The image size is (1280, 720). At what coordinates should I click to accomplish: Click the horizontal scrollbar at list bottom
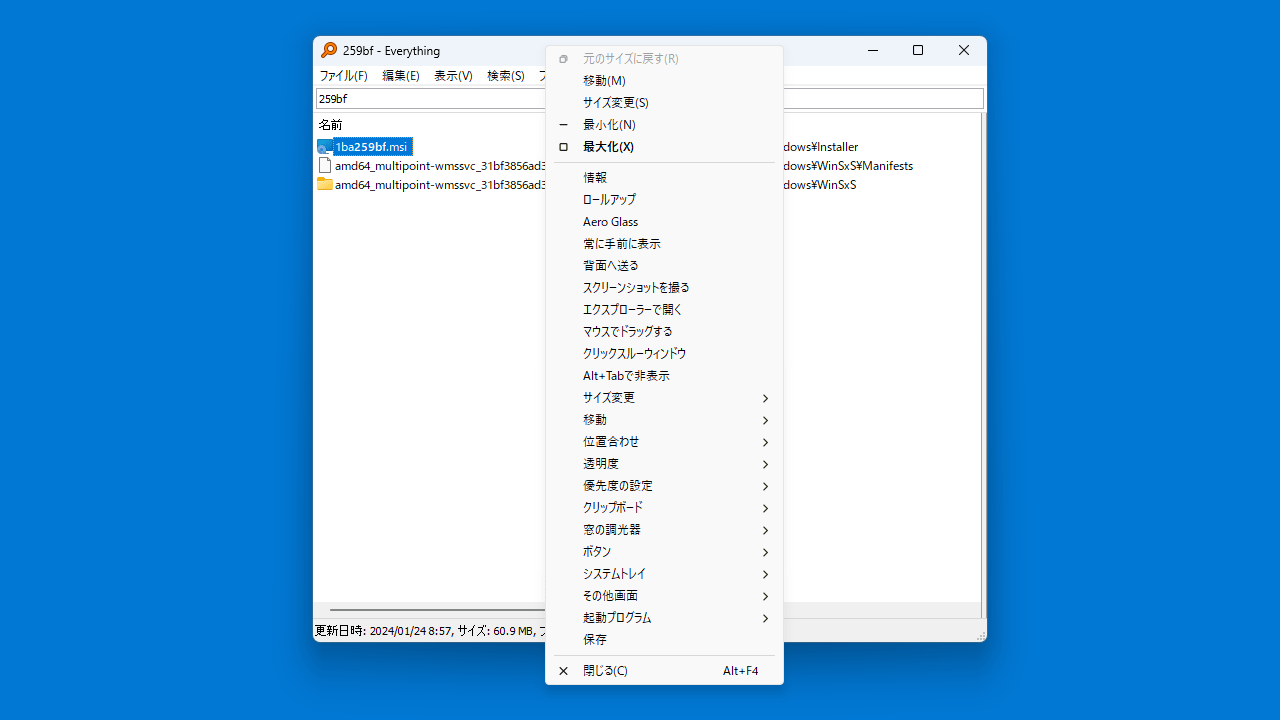click(437, 610)
